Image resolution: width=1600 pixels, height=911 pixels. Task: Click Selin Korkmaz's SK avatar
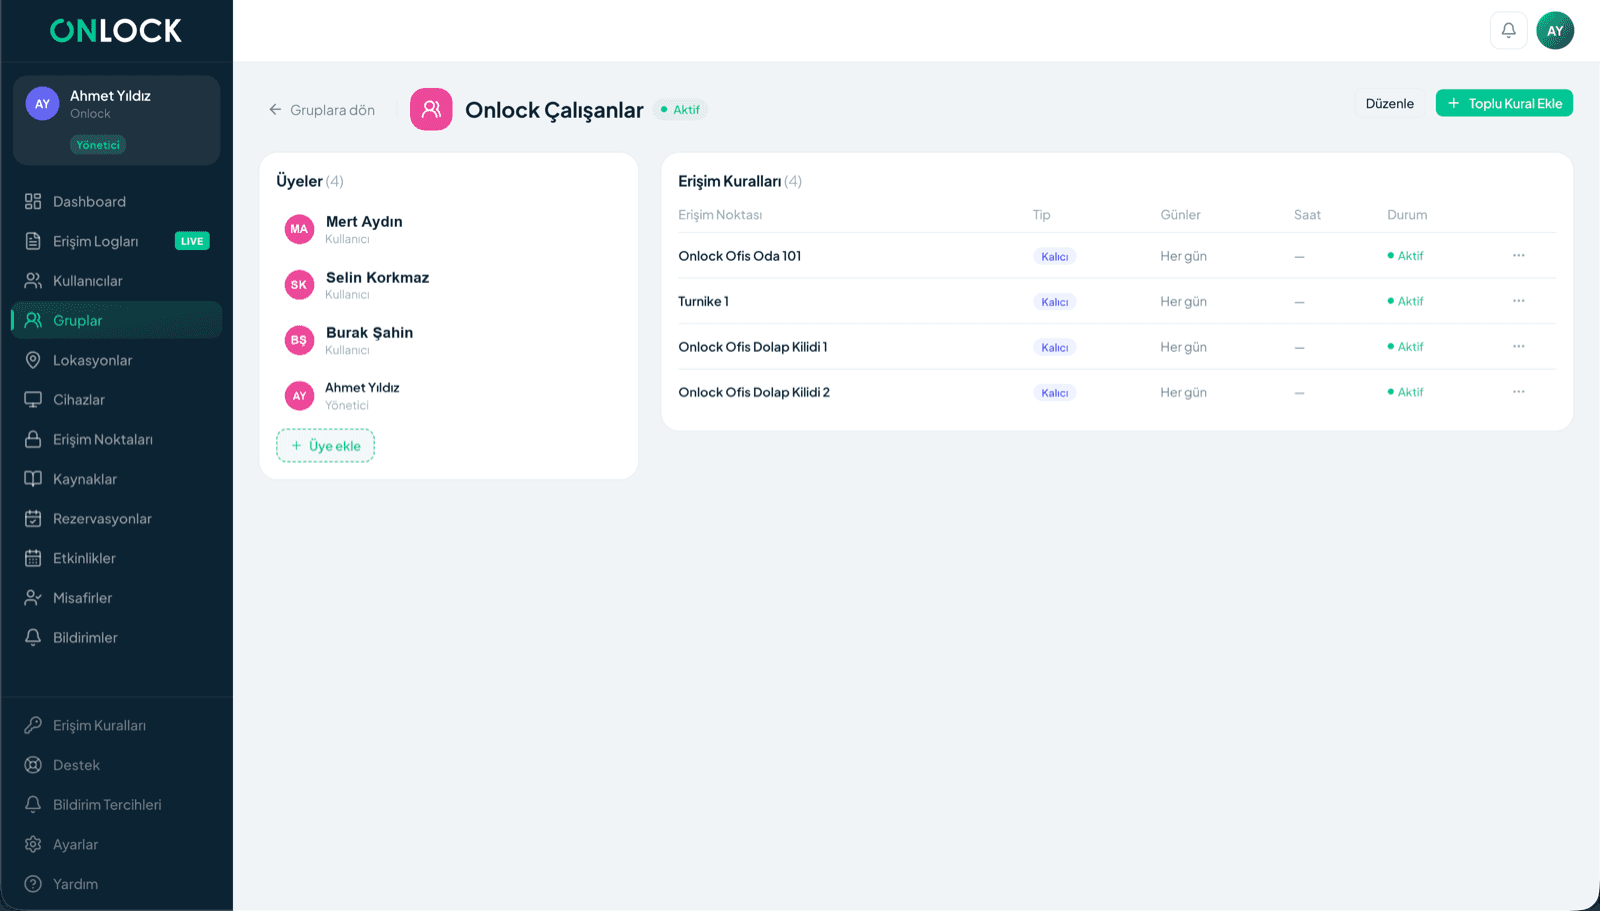tap(299, 285)
